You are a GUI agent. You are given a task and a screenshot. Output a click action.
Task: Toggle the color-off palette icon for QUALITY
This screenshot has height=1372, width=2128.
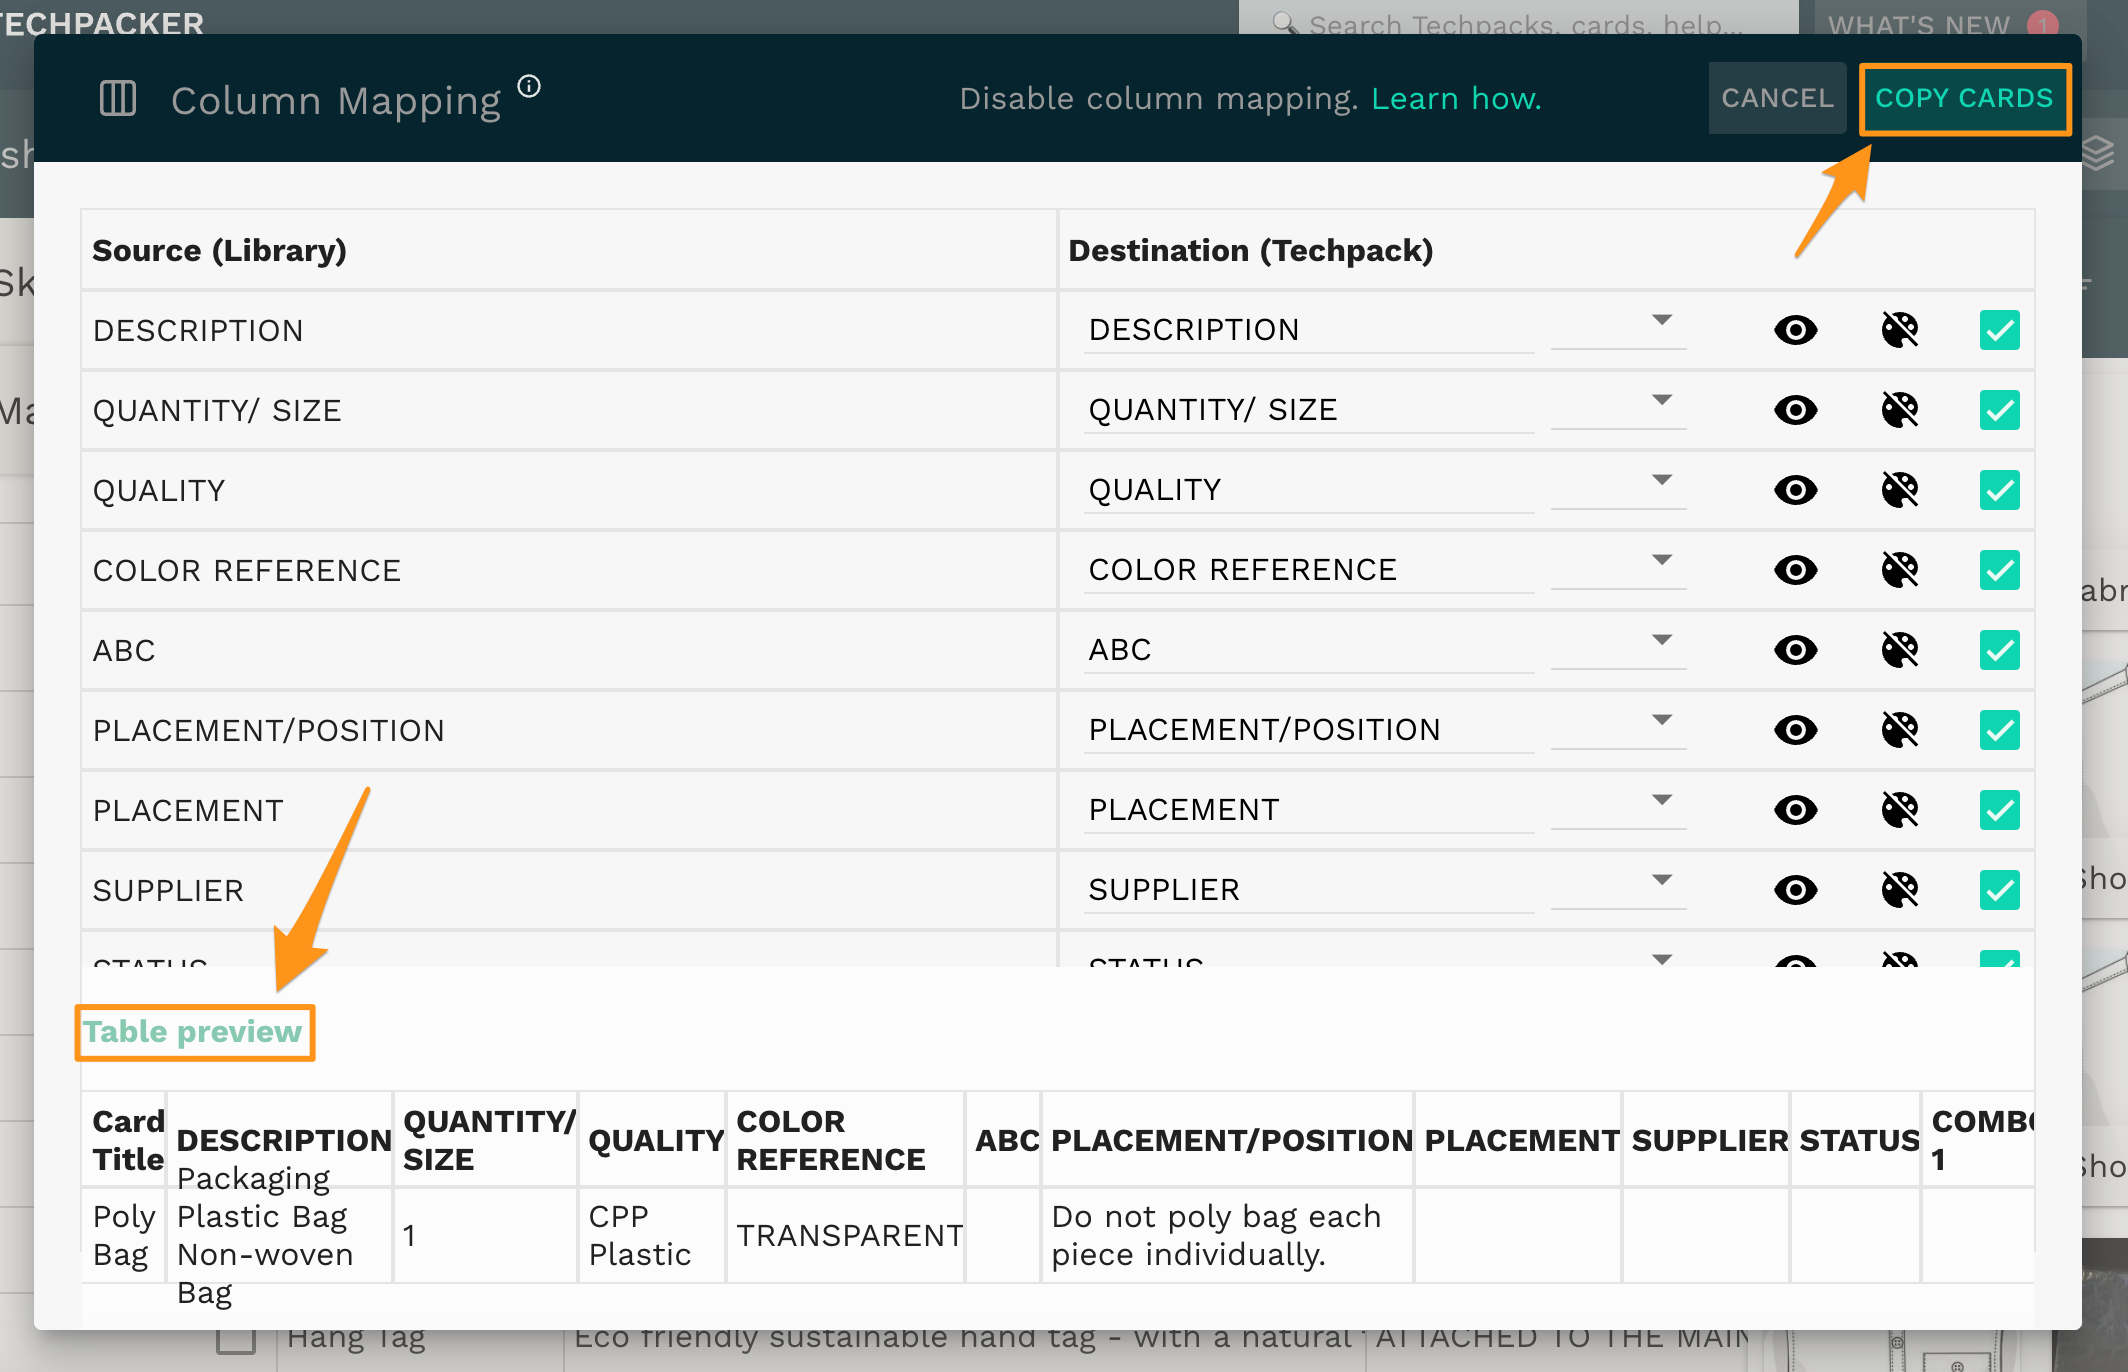pos(1899,490)
